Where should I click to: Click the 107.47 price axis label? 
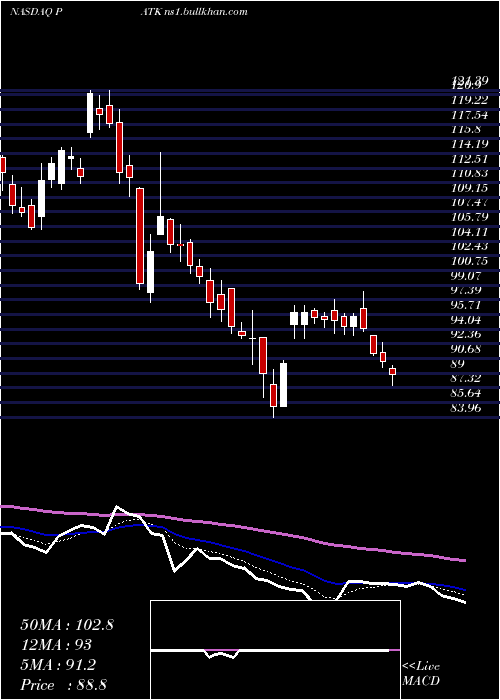(x=469, y=202)
